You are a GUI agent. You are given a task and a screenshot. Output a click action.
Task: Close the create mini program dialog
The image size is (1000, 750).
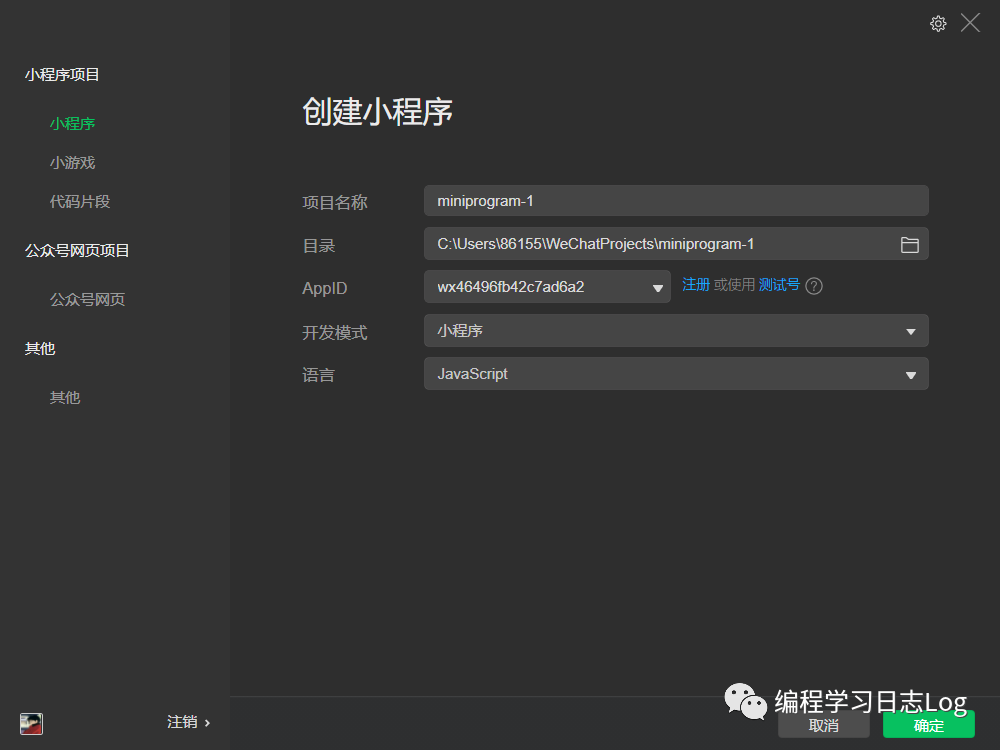point(970,23)
